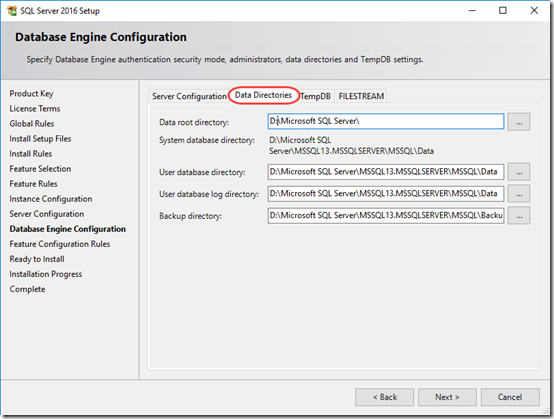The width and height of the screenshot is (554, 419).
Task: Select License Terms step in sidebar
Action: (x=35, y=108)
